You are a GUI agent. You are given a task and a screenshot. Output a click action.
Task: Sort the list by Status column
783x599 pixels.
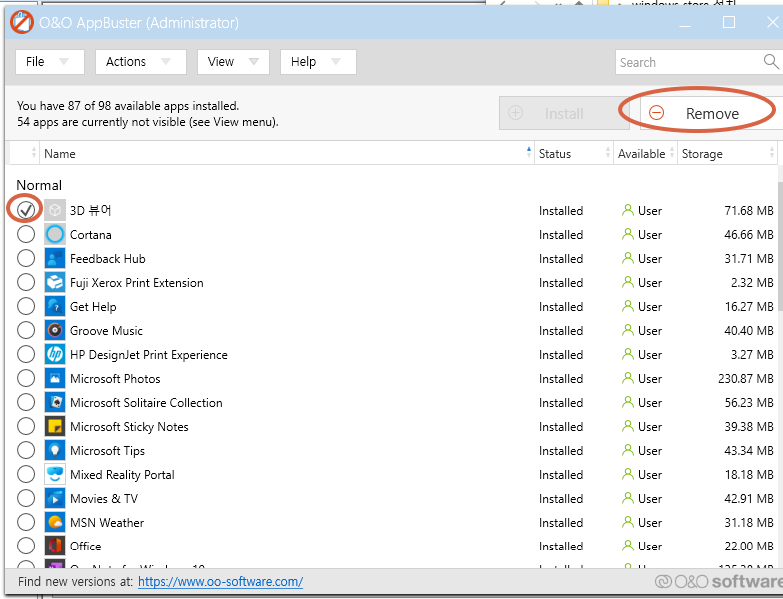pos(574,153)
